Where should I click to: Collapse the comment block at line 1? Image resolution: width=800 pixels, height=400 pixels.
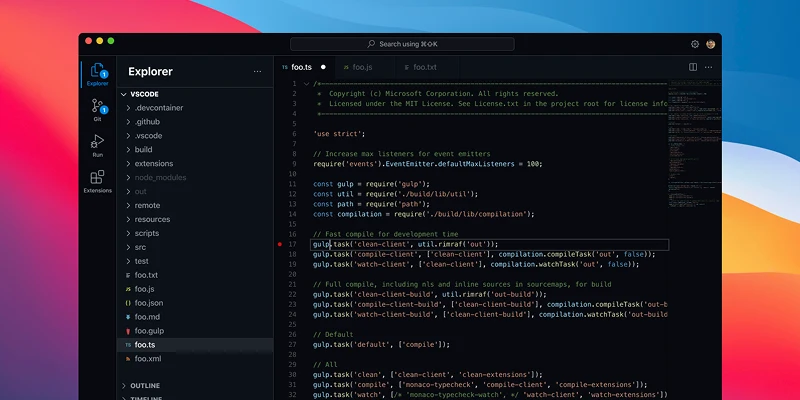tap(306, 84)
